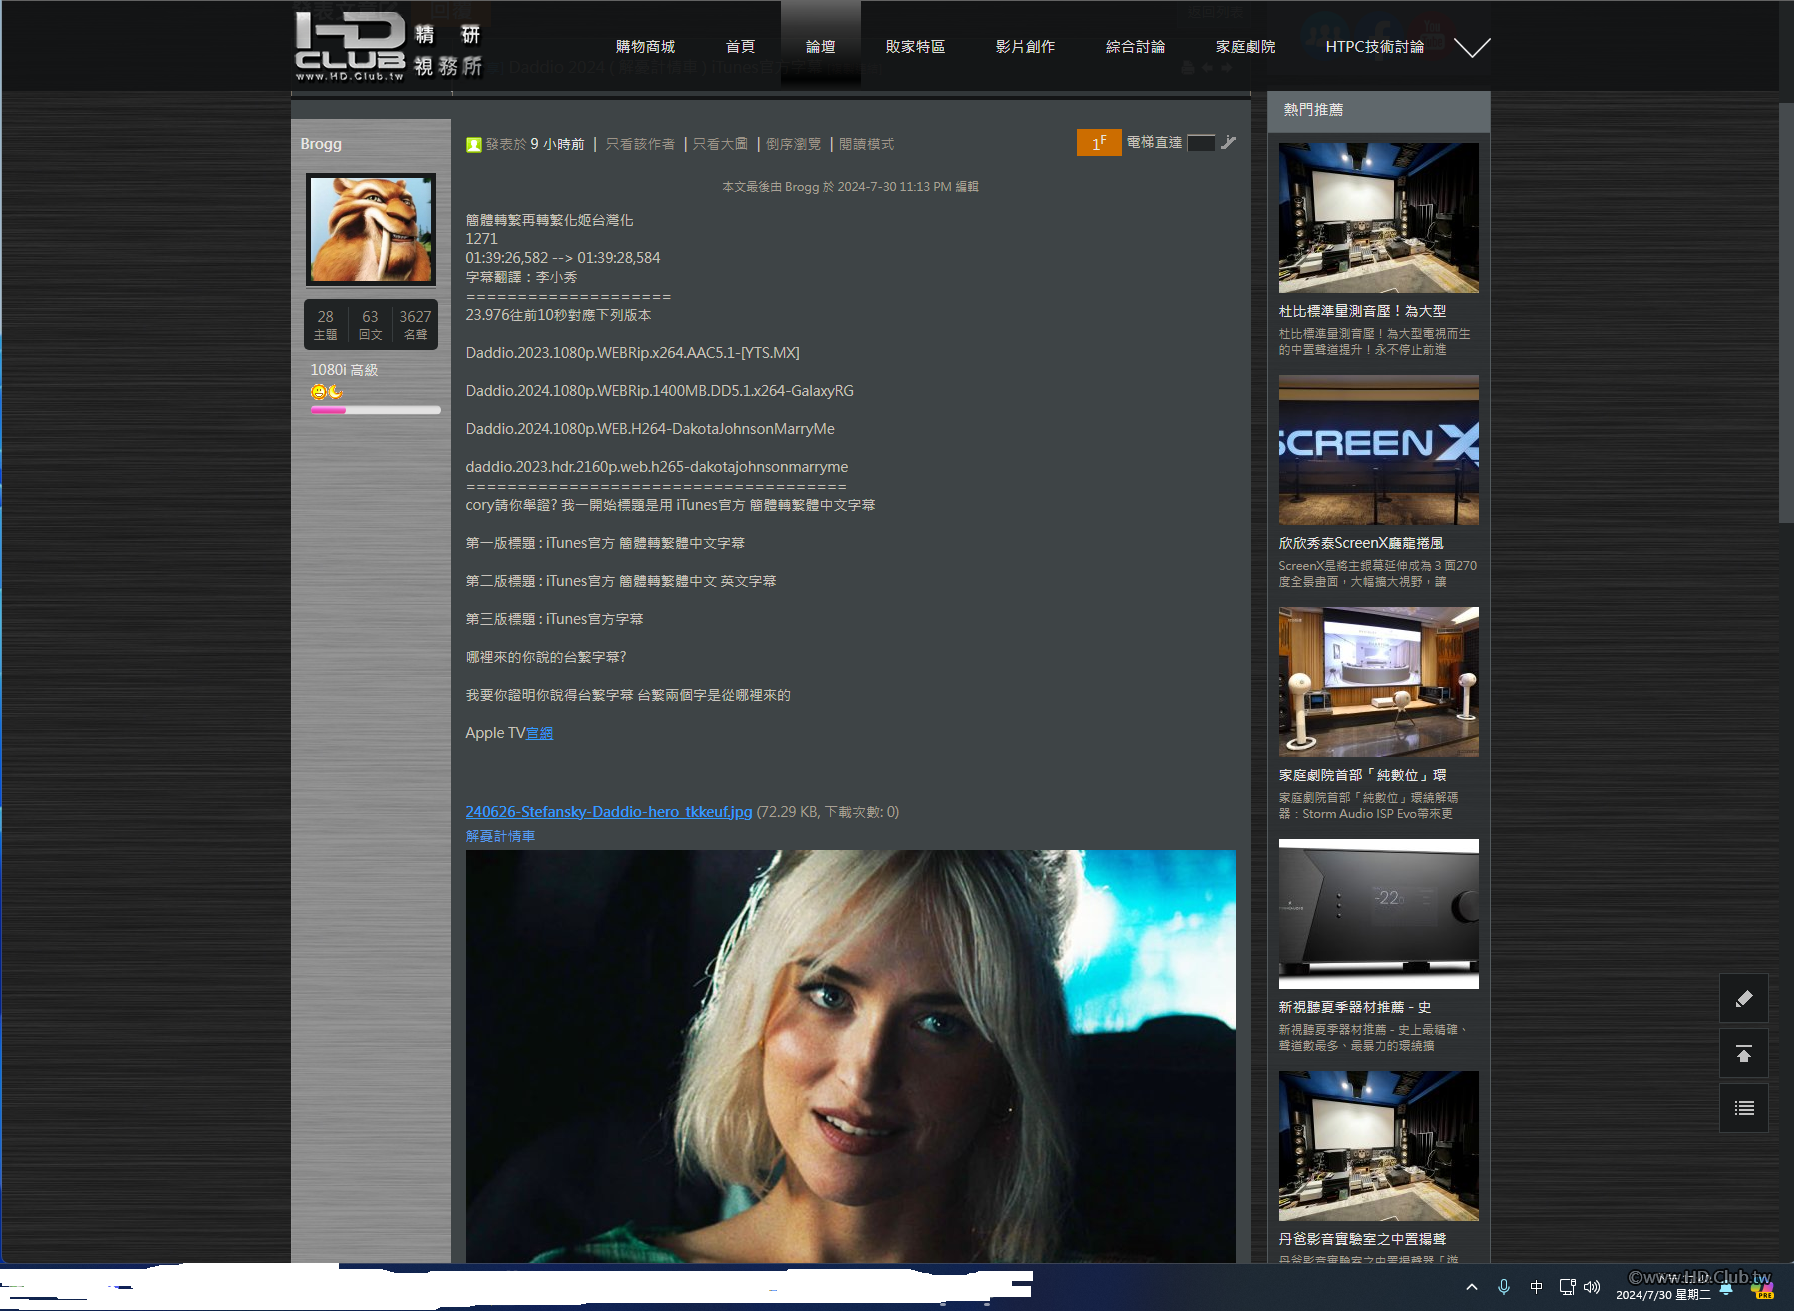This screenshot has width=1794, height=1311.
Task: Click the smiley and moon rank icons
Action: 327,392
